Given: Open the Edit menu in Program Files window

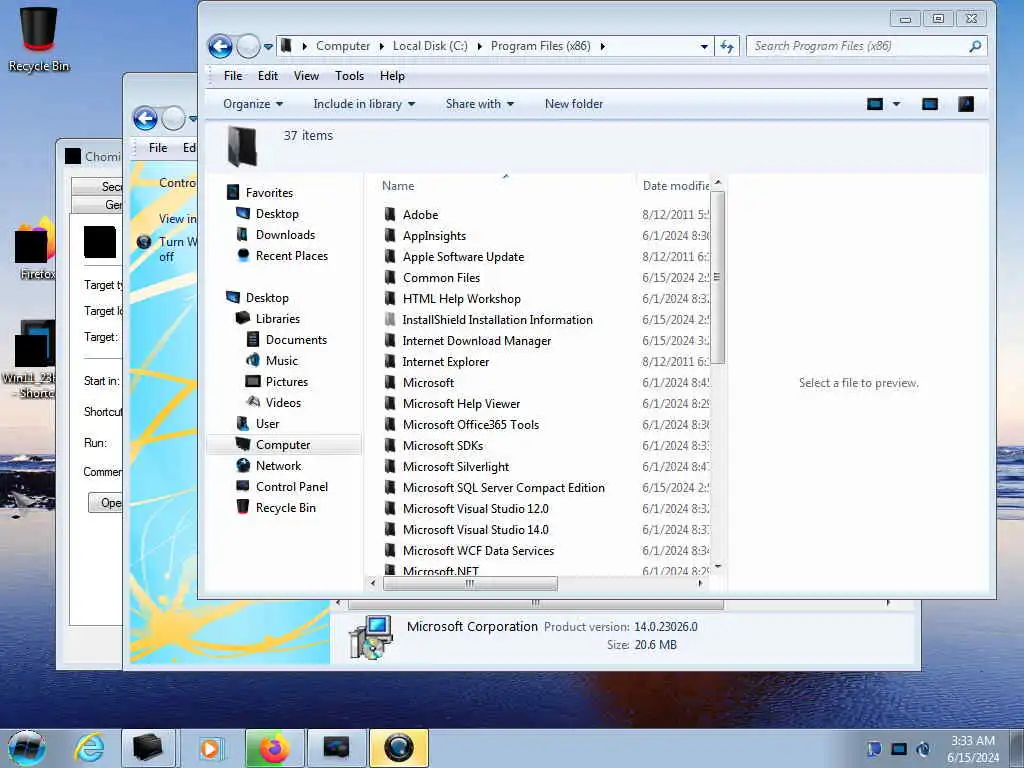Looking at the screenshot, I should click(268, 76).
